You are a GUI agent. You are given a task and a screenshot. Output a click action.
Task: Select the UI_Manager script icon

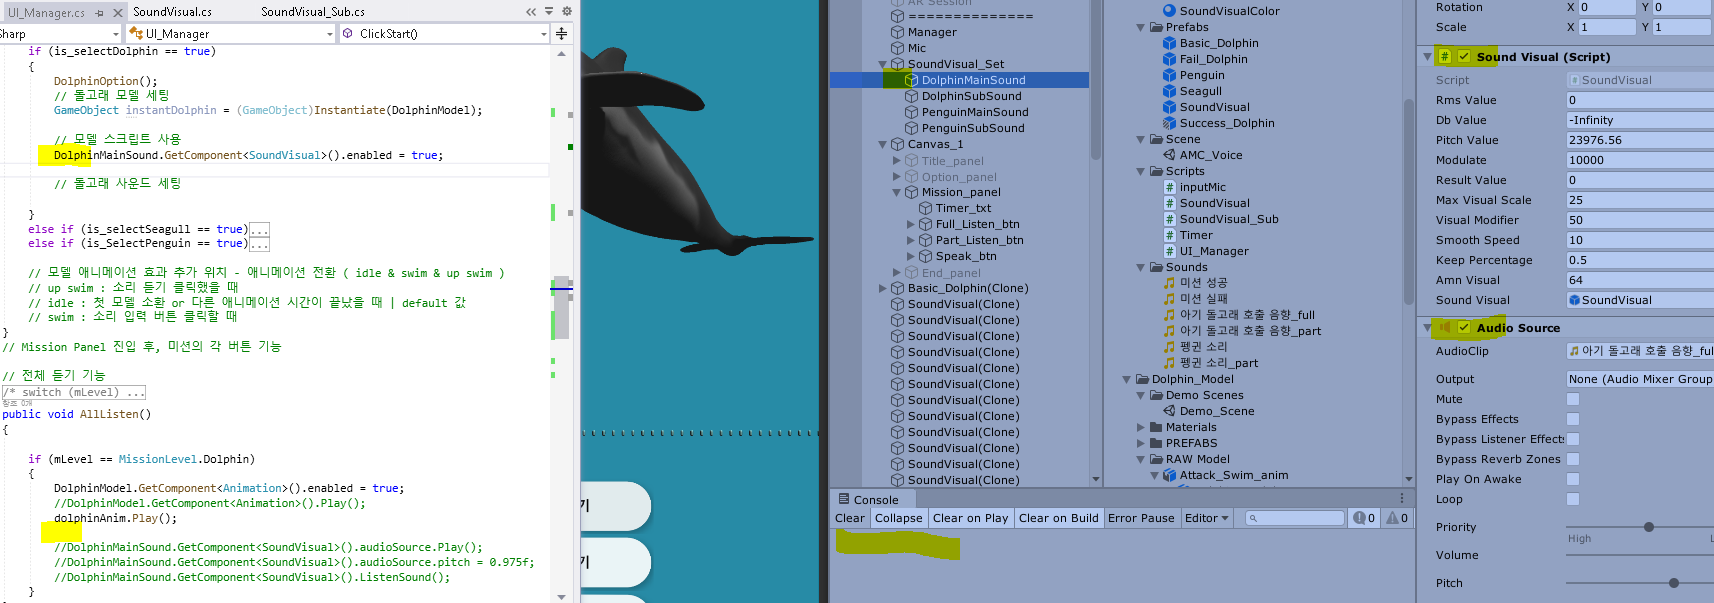pyautogui.click(x=1169, y=251)
